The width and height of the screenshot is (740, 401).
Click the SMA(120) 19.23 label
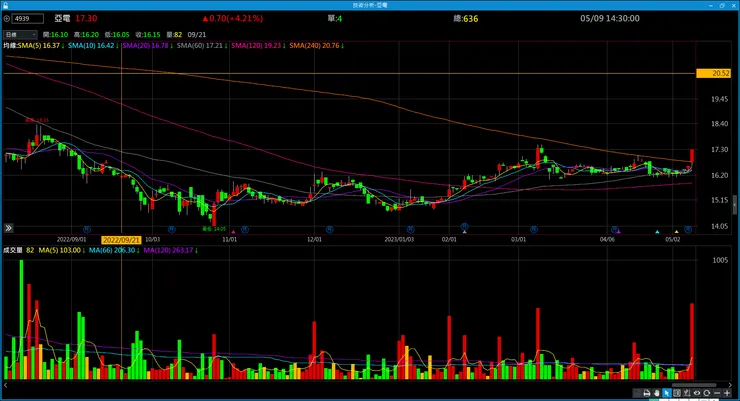(258, 46)
